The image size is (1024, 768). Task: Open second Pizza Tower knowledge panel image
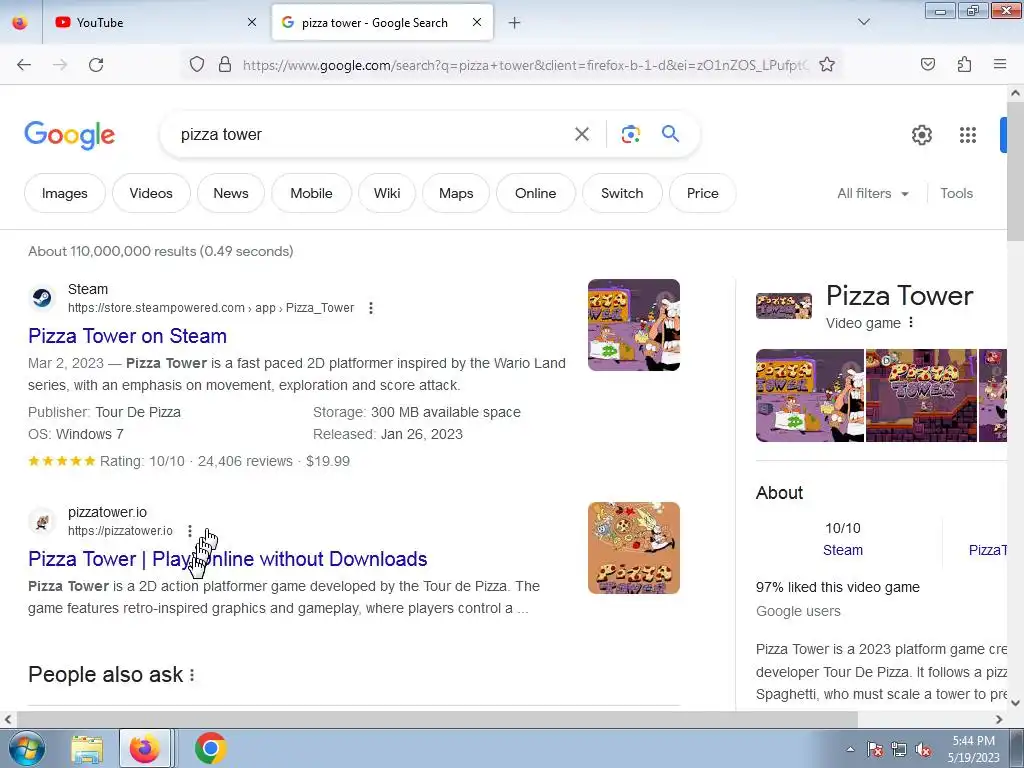point(921,396)
